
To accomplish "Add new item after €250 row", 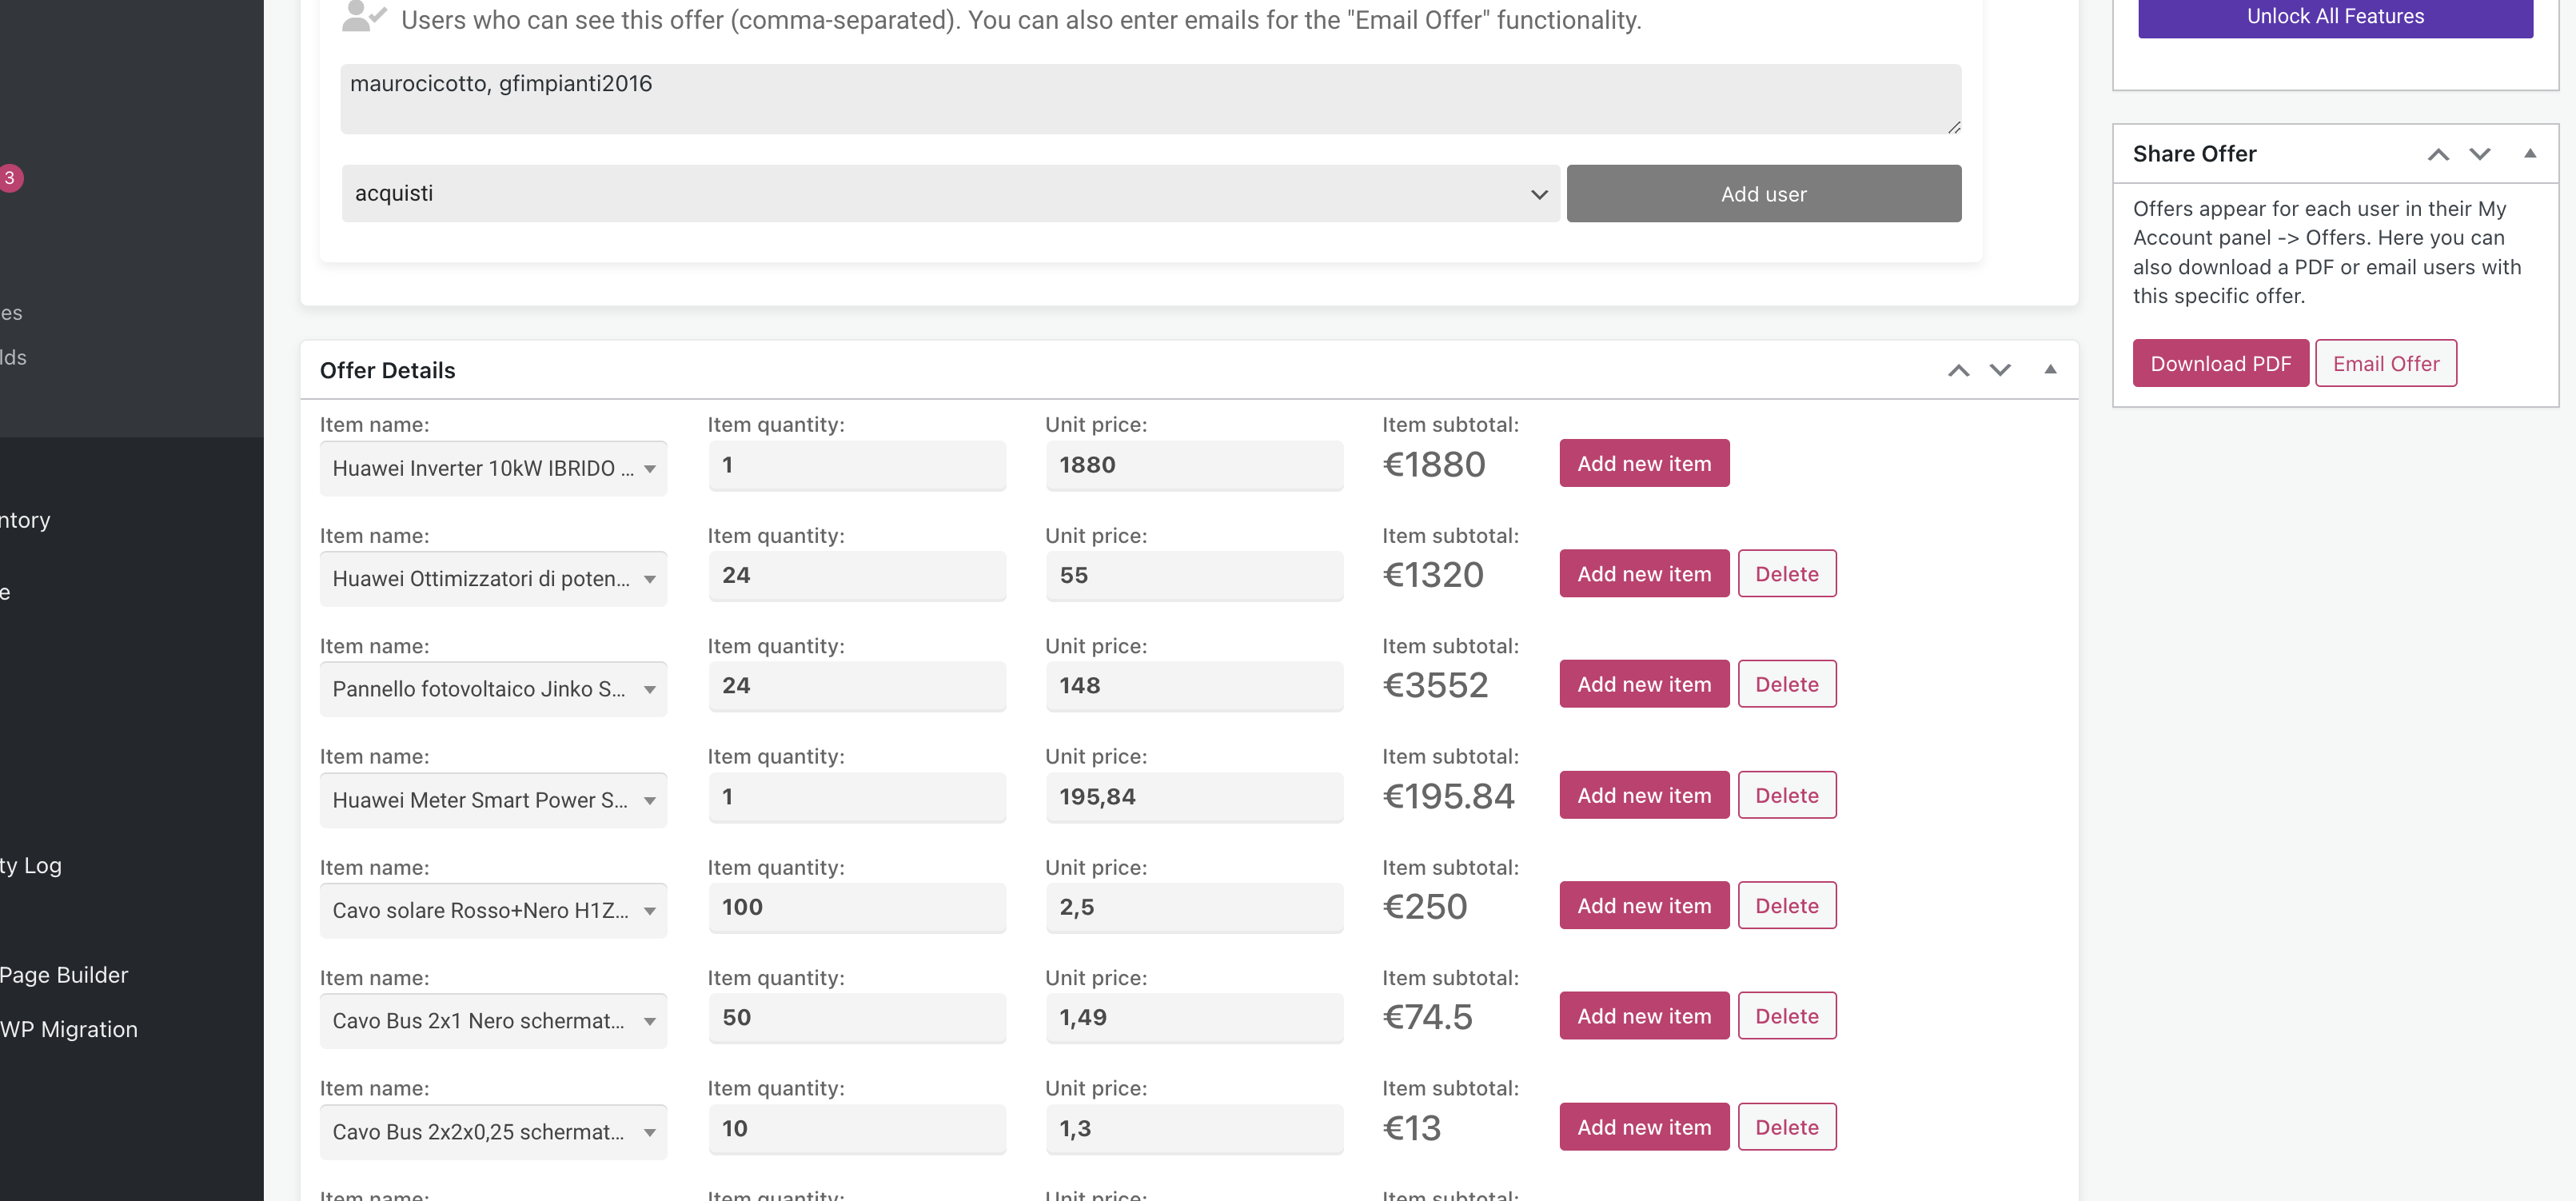I will pos(1644,905).
